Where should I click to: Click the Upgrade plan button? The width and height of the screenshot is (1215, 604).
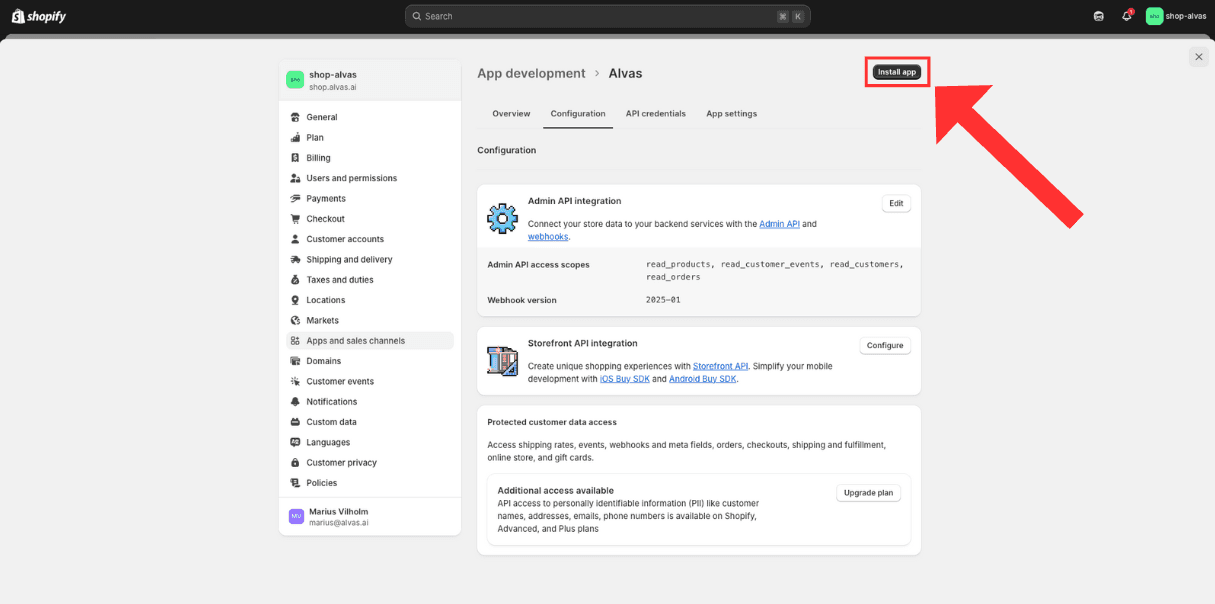[868, 493]
